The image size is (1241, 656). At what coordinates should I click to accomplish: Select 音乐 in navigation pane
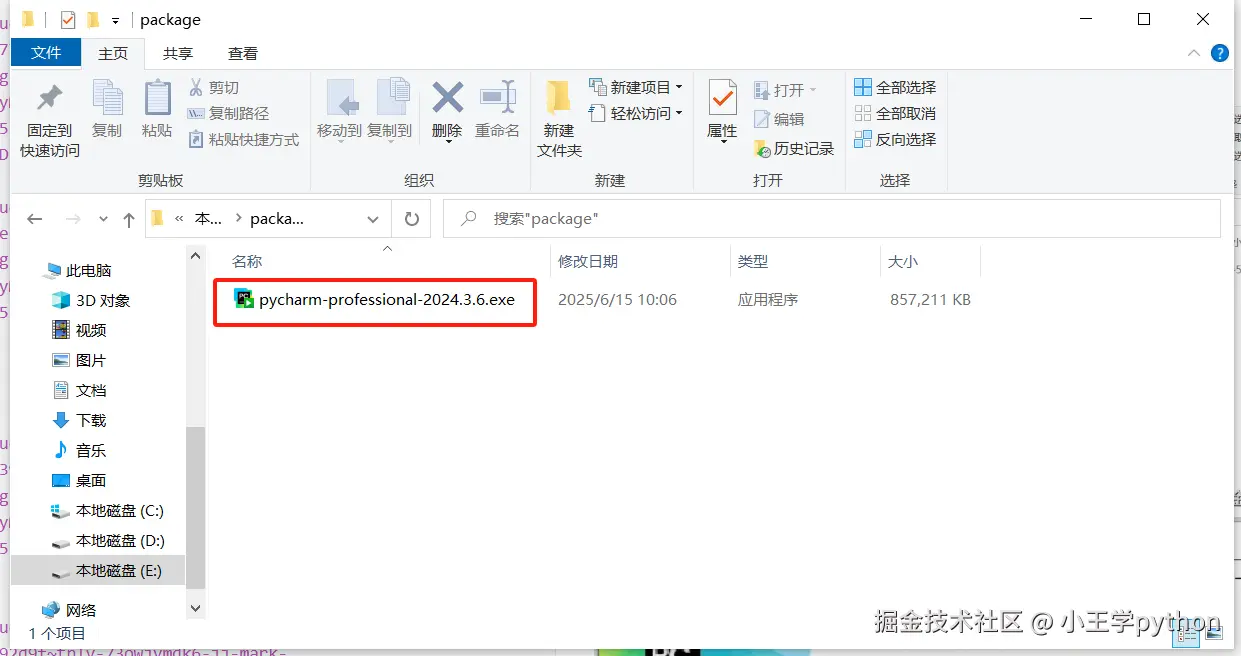(x=91, y=450)
